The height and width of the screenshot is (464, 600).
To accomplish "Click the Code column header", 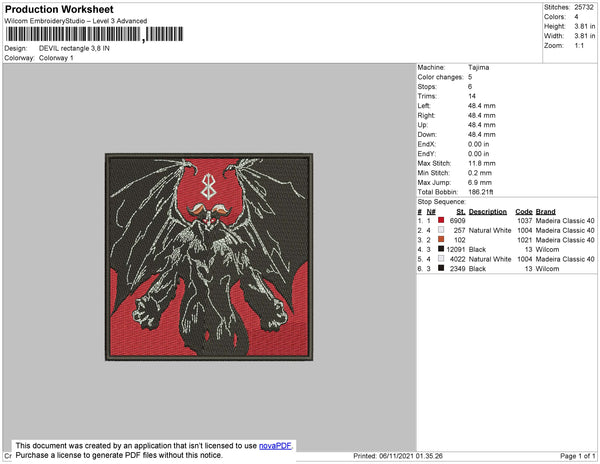I will (524, 212).
